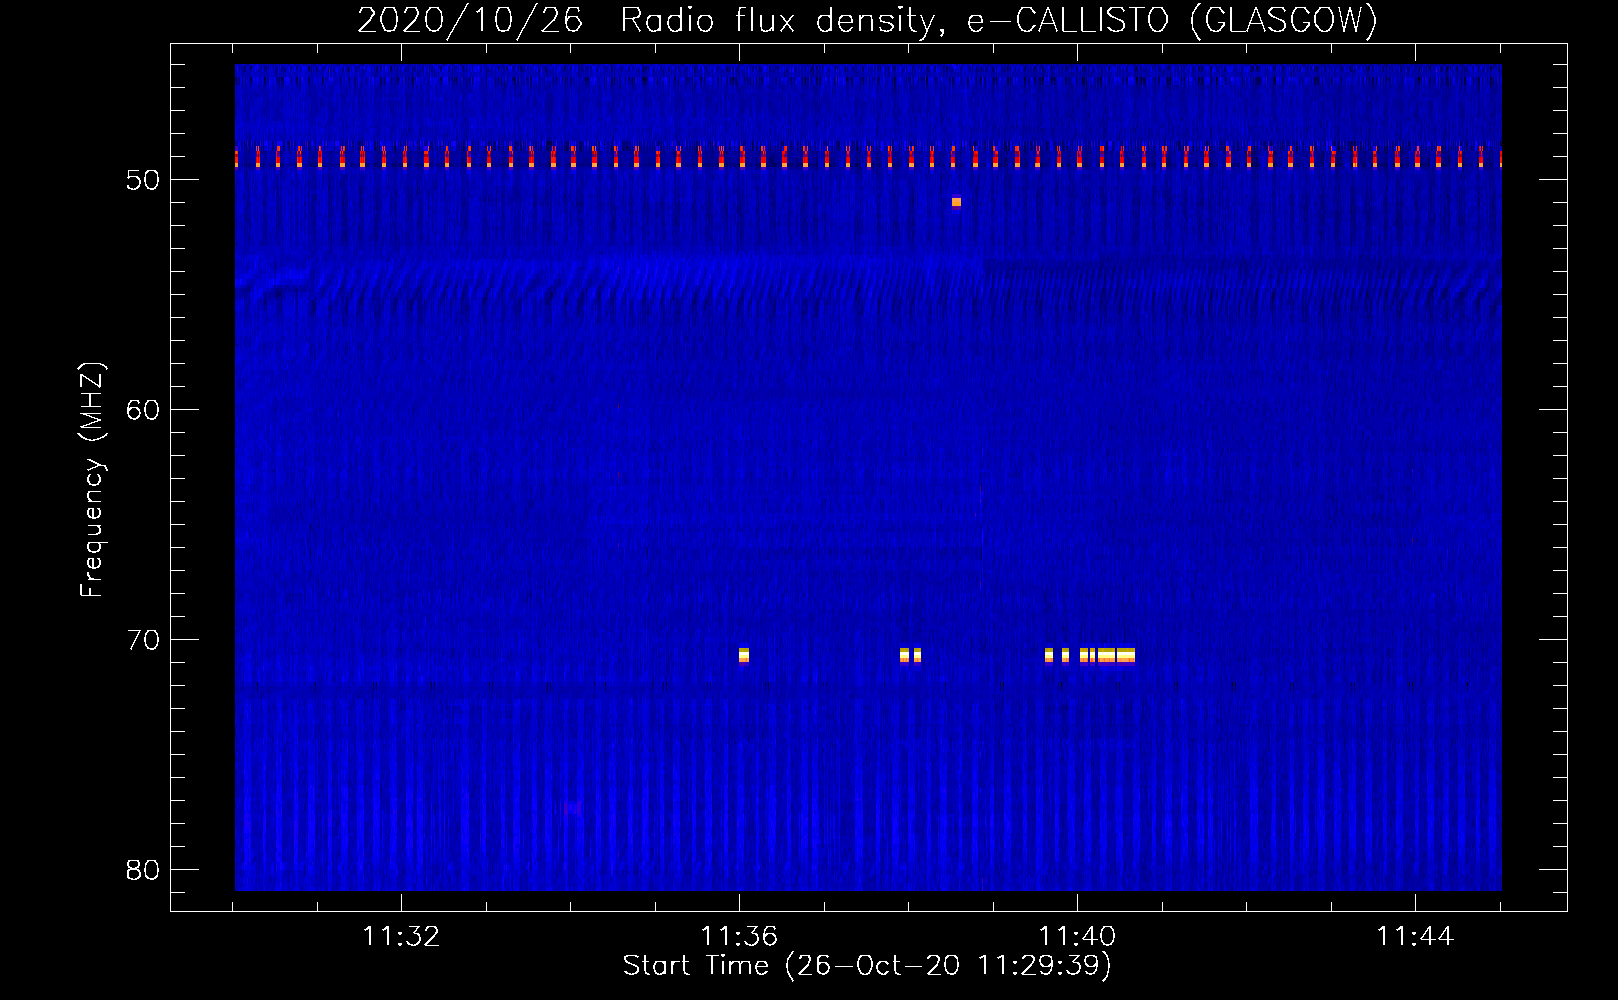Click the widest bright burst after 11:40 near 71 MHz
The image size is (1618, 1000).
(1126, 655)
